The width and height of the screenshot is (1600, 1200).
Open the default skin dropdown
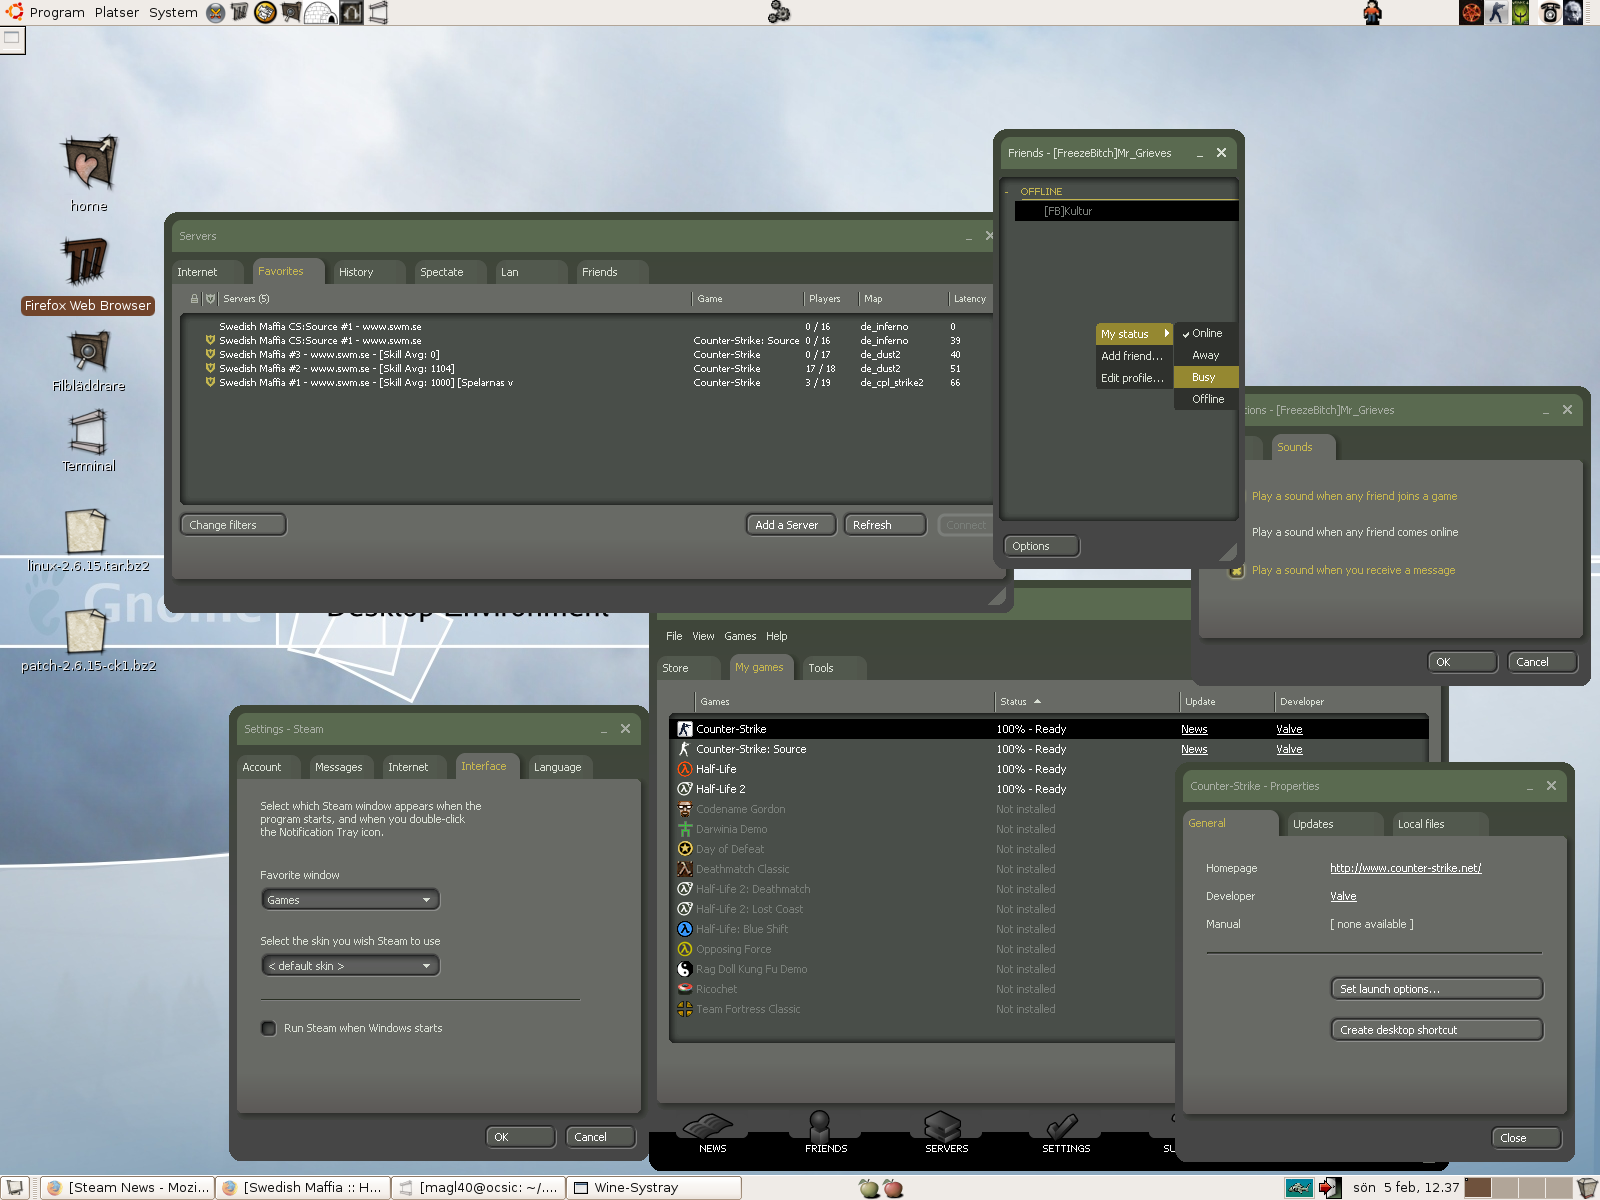[x=350, y=966]
